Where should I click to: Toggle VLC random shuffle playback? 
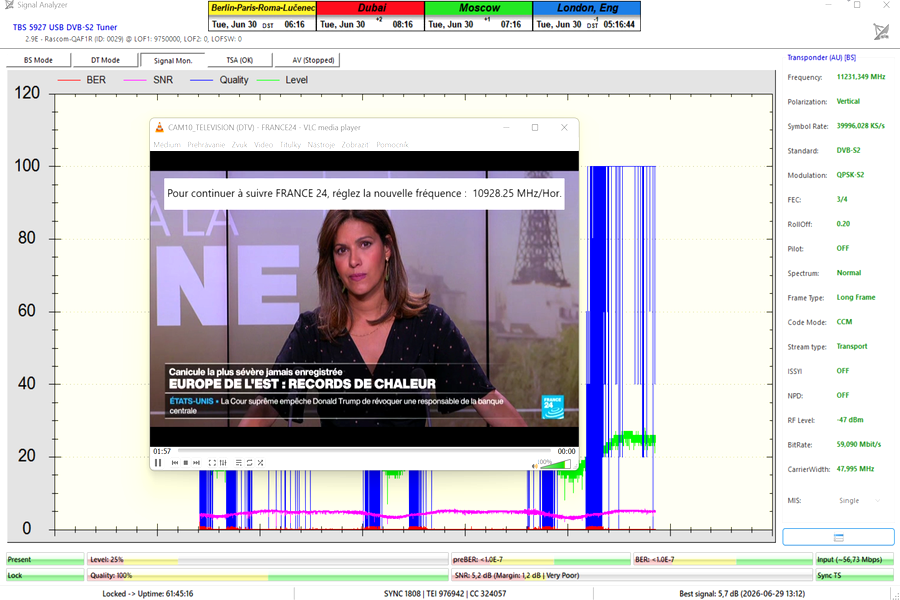[x=261, y=463]
